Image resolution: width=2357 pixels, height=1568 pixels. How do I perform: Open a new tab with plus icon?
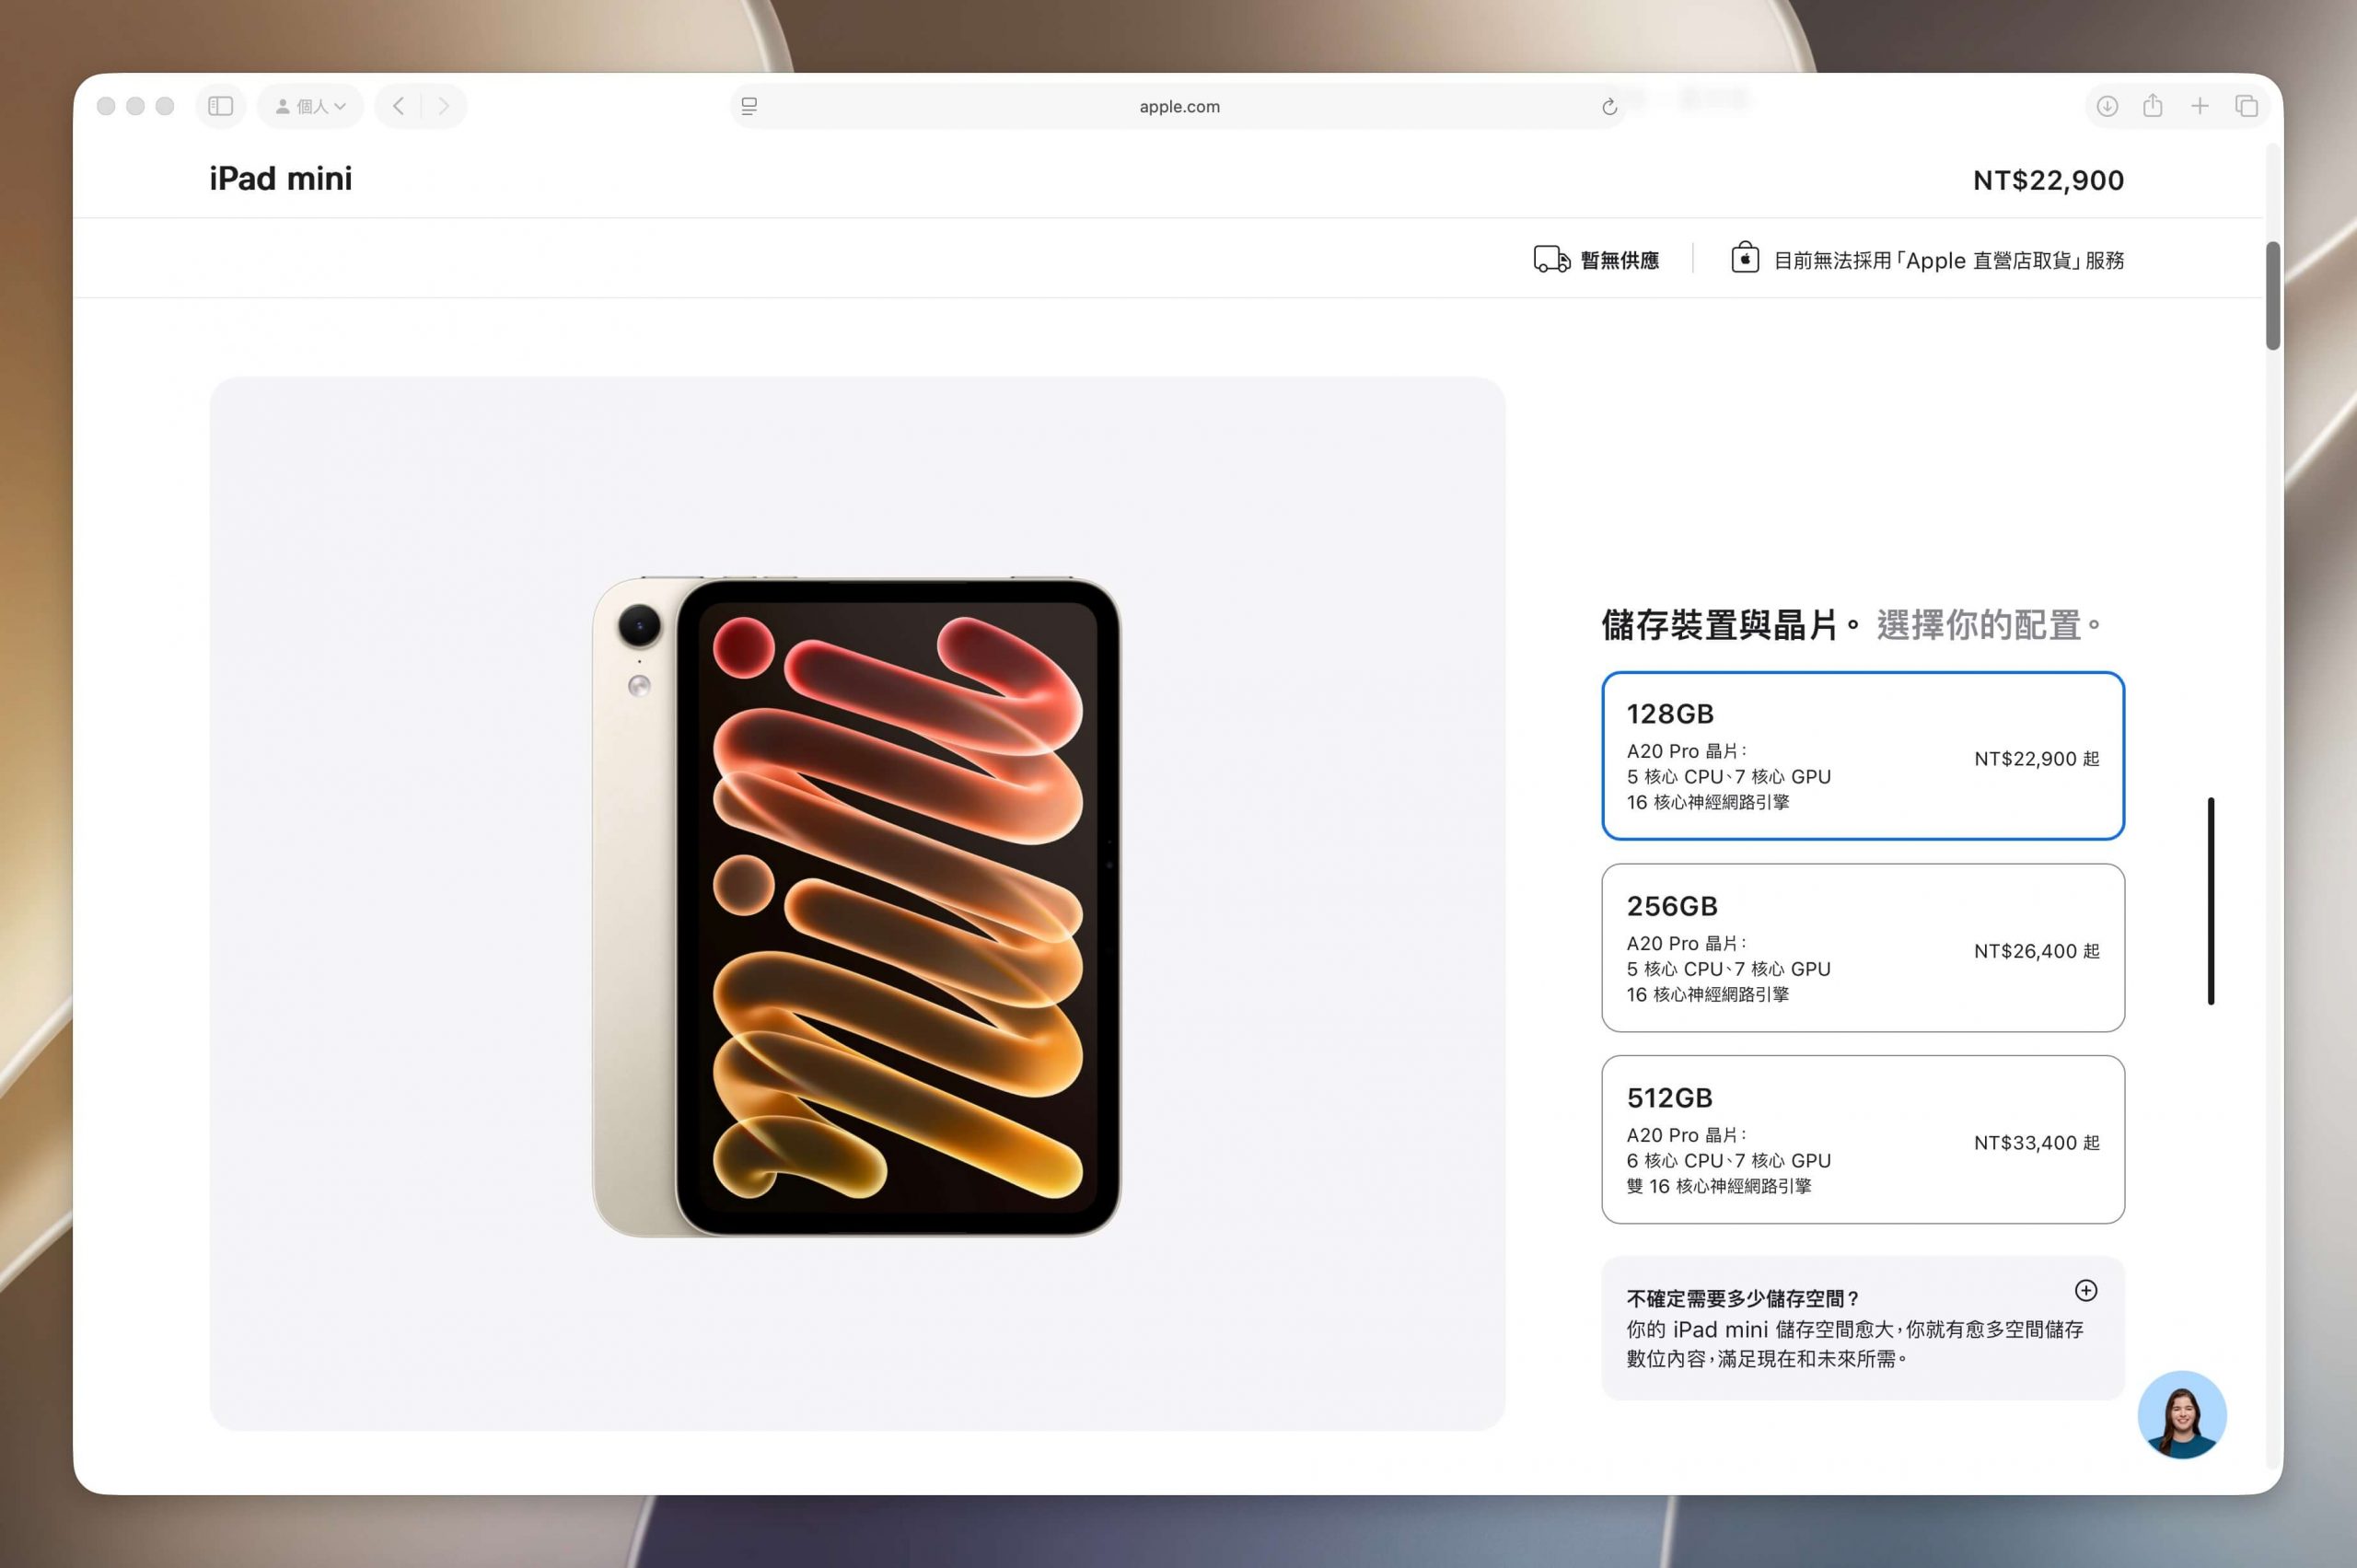point(2200,106)
